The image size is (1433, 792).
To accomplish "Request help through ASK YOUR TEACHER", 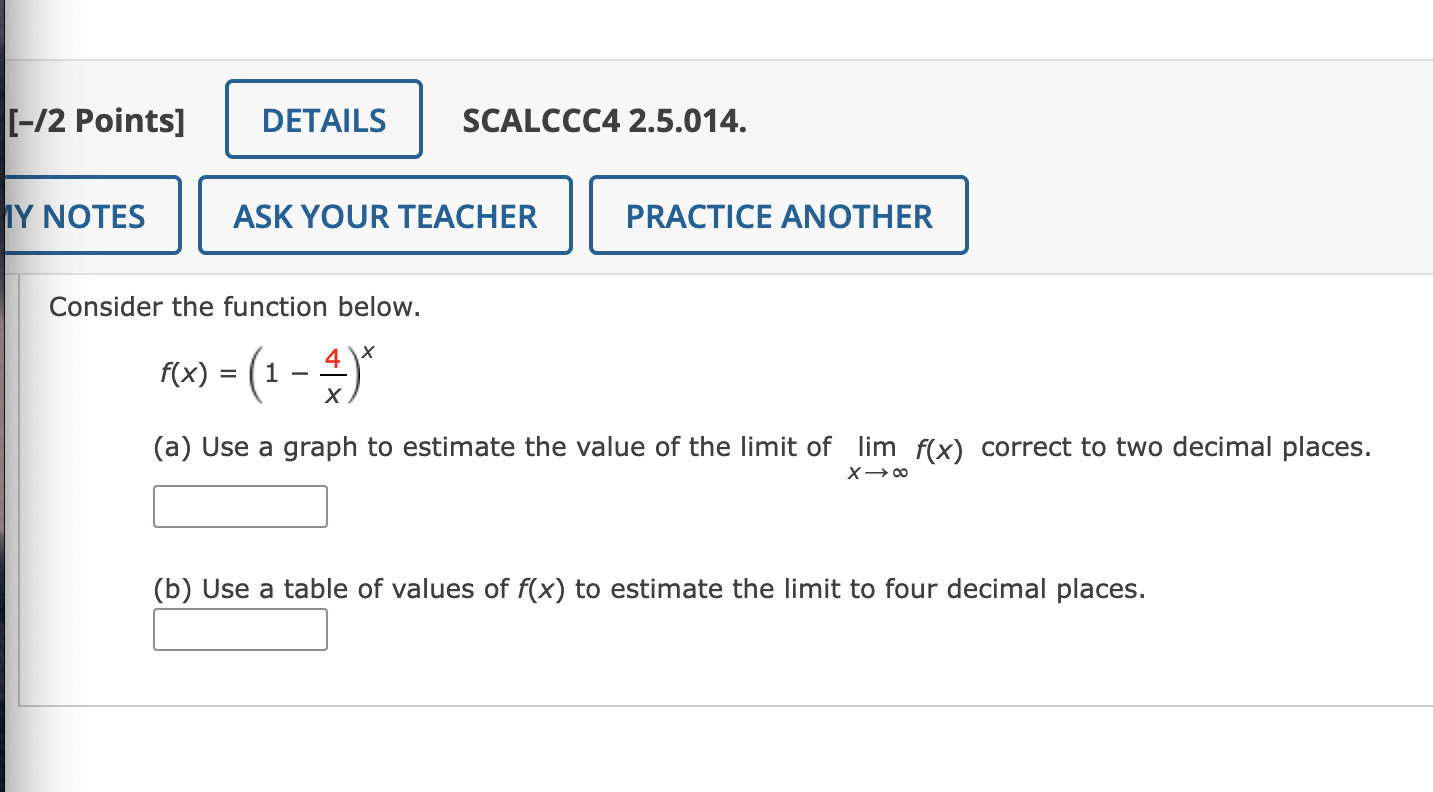I will point(384,215).
